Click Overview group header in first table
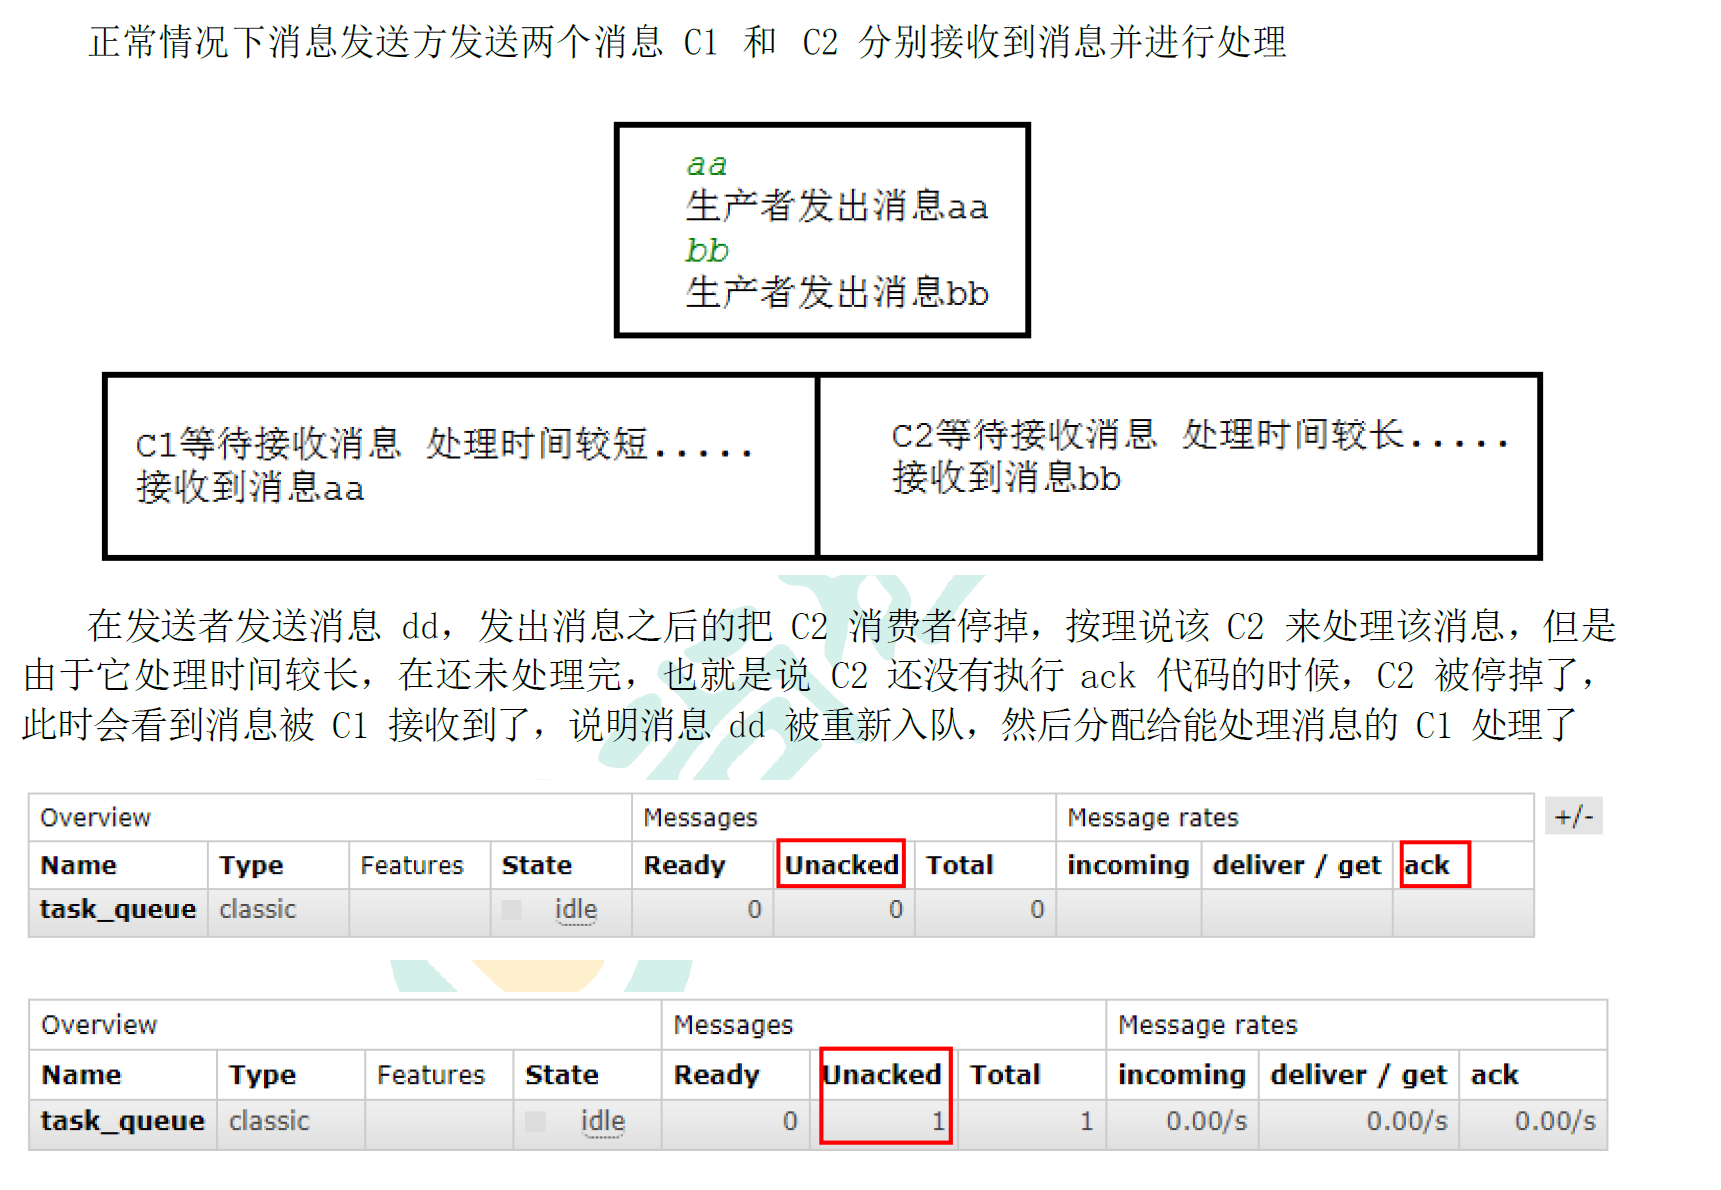Image resolution: width=1721 pixels, height=1190 pixels. pos(95,818)
